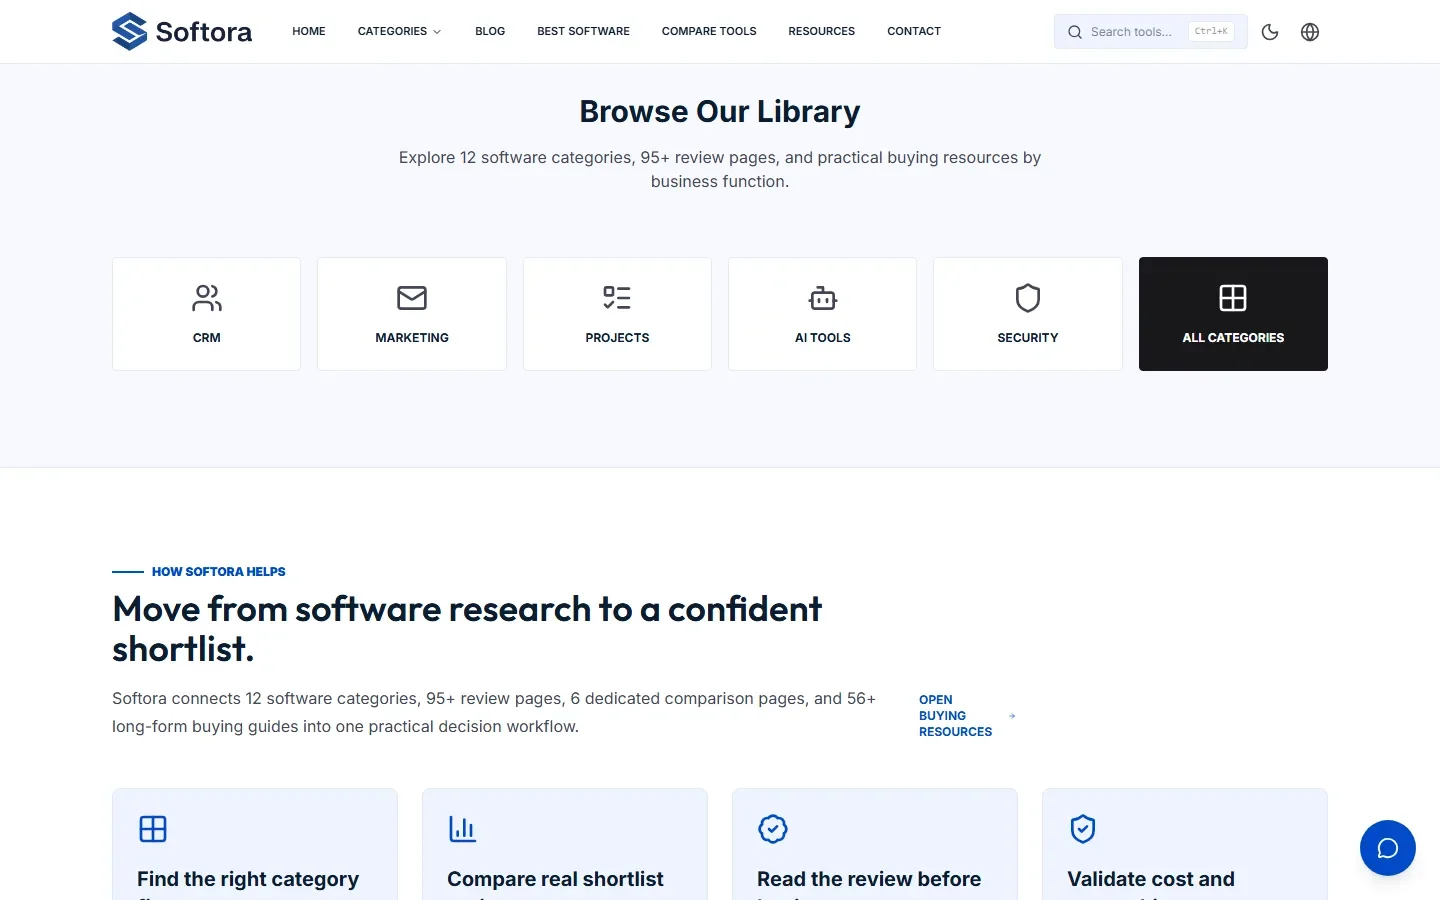Open Resources in the navigation bar
This screenshot has height=900, width=1440.
point(821,31)
